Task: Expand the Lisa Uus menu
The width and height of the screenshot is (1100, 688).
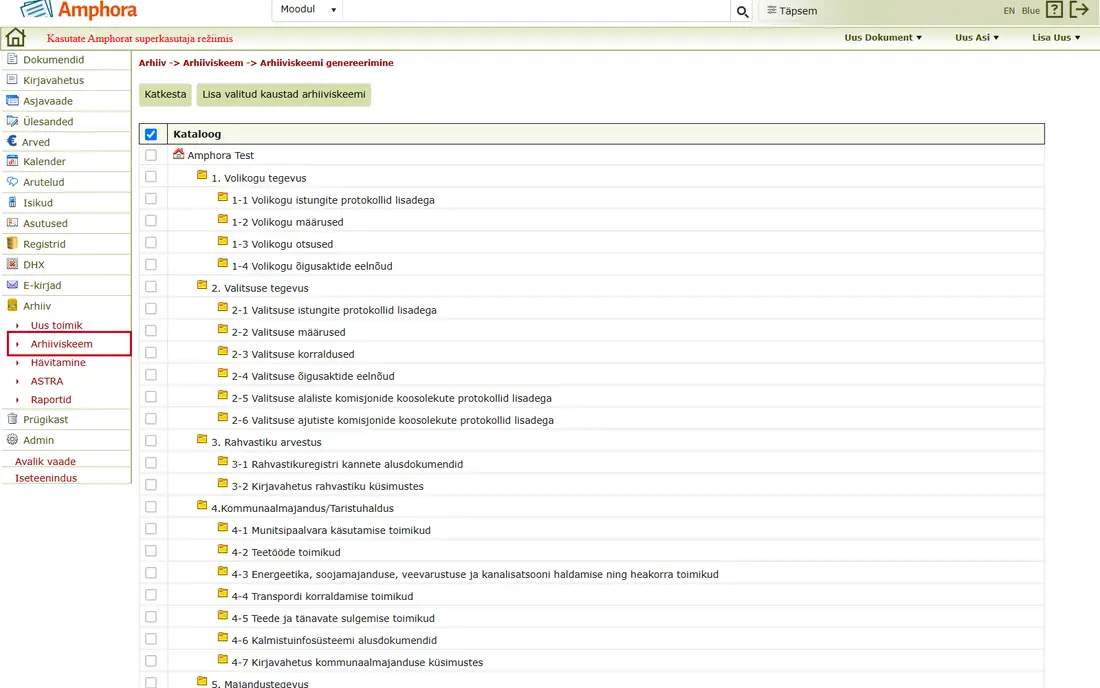Action: (x=1056, y=37)
